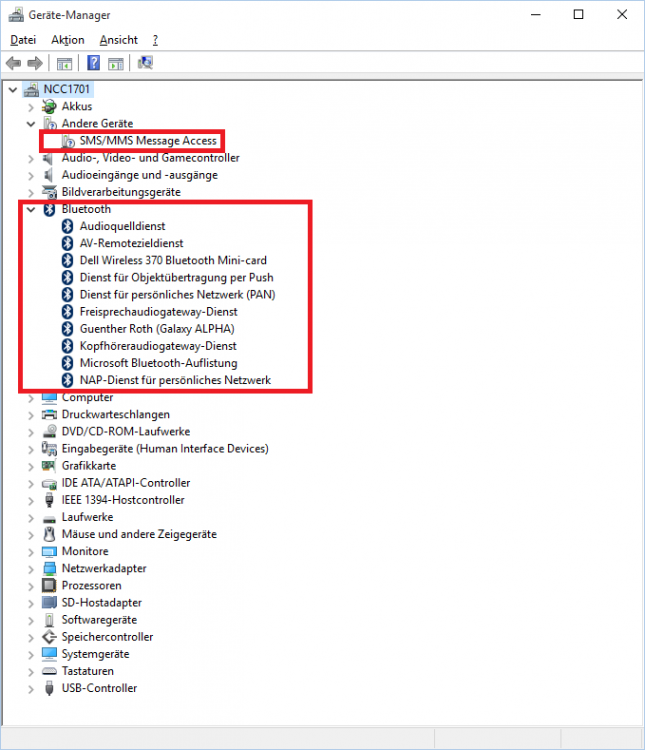The width and height of the screenshot is (645, 750).
Task: Click the Back arrow in toolbar
Action: pos(14,63)
